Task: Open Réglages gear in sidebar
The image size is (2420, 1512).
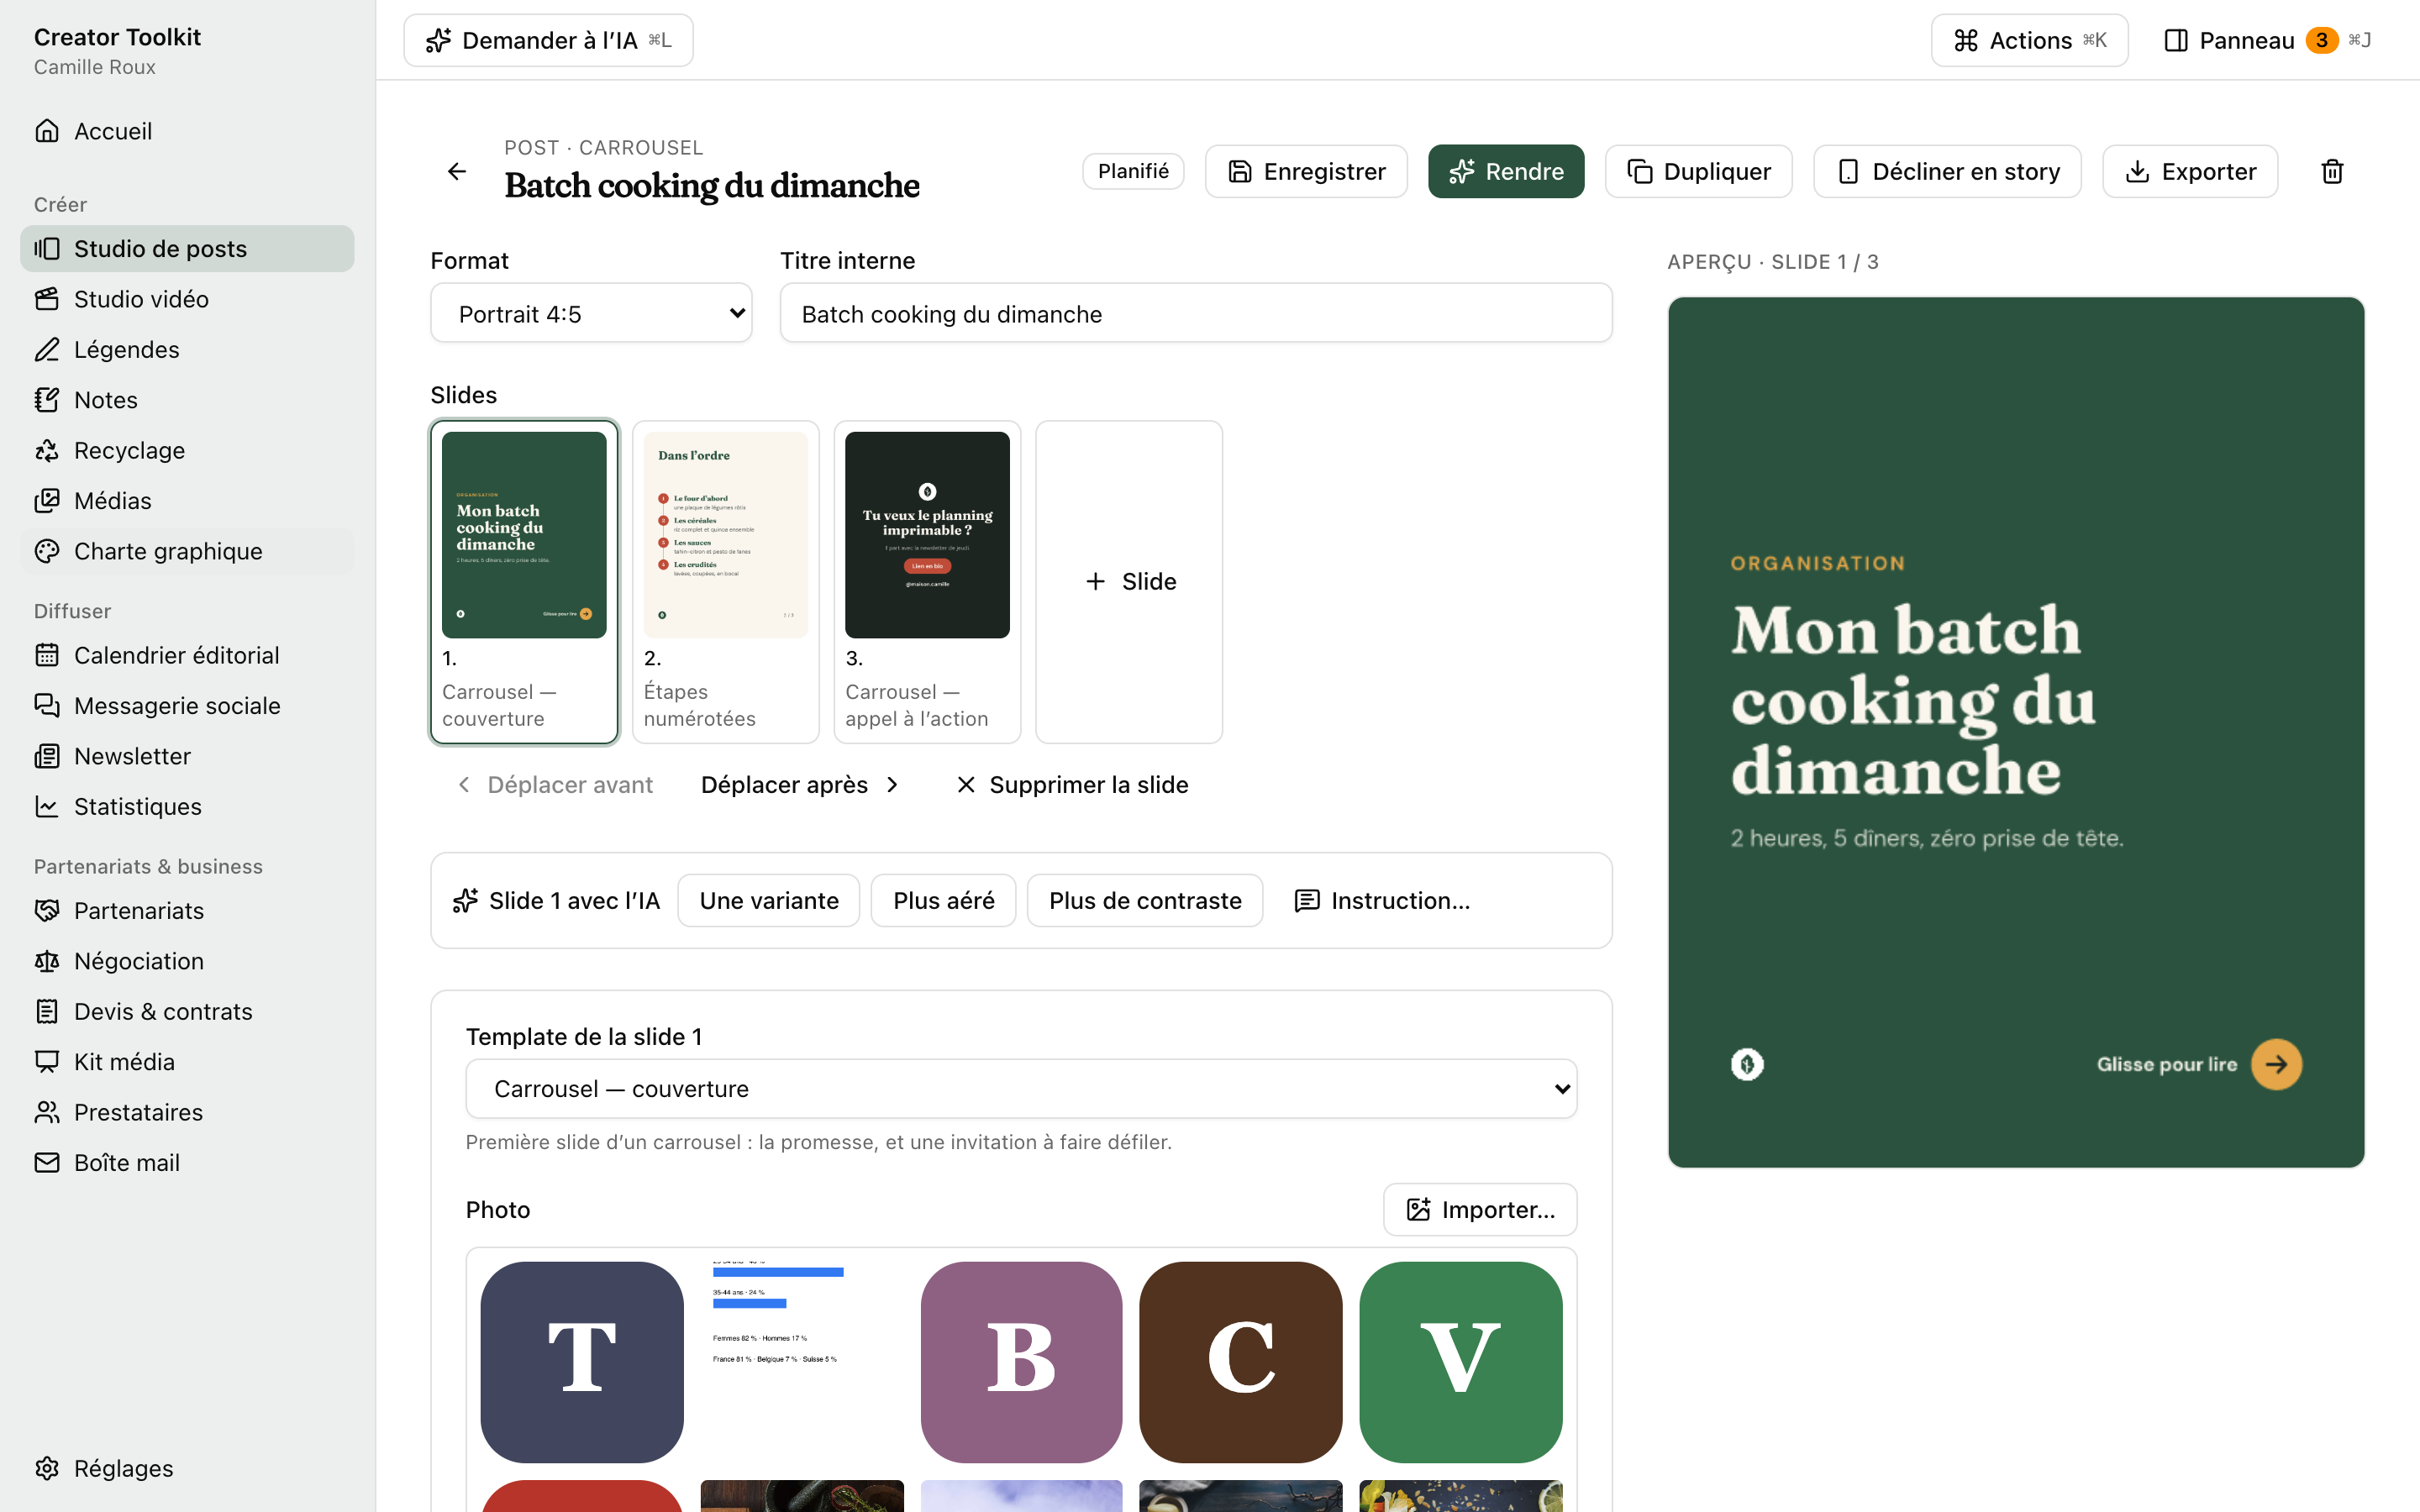Action: coord(47,1468)
